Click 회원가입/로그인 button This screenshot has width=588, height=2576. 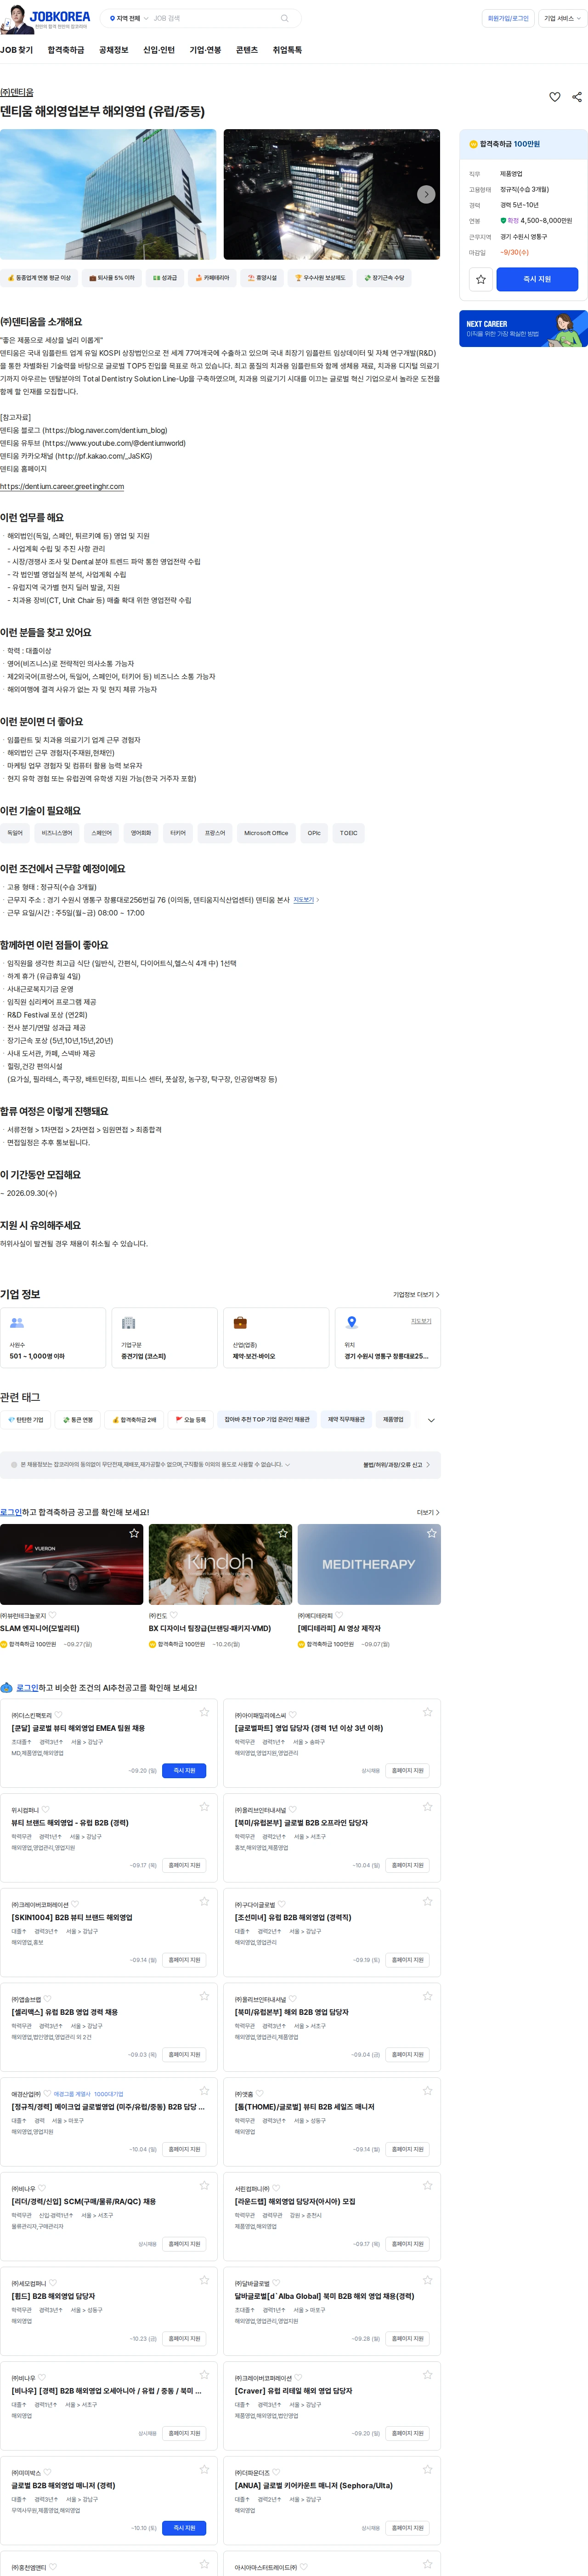coord(508,18)
